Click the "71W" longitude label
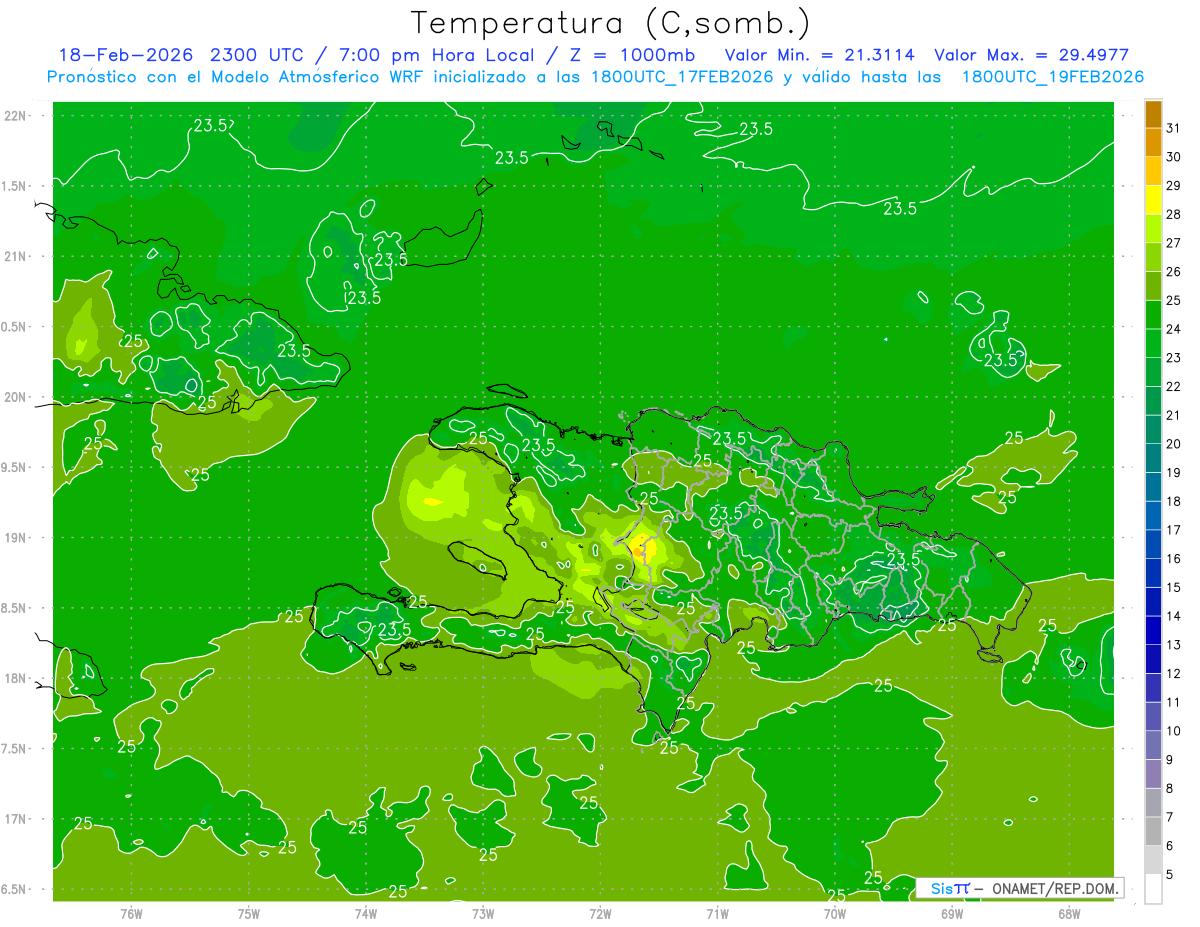Image resolution: width=1200 pixels, height=927 pixels. point(717,913)
